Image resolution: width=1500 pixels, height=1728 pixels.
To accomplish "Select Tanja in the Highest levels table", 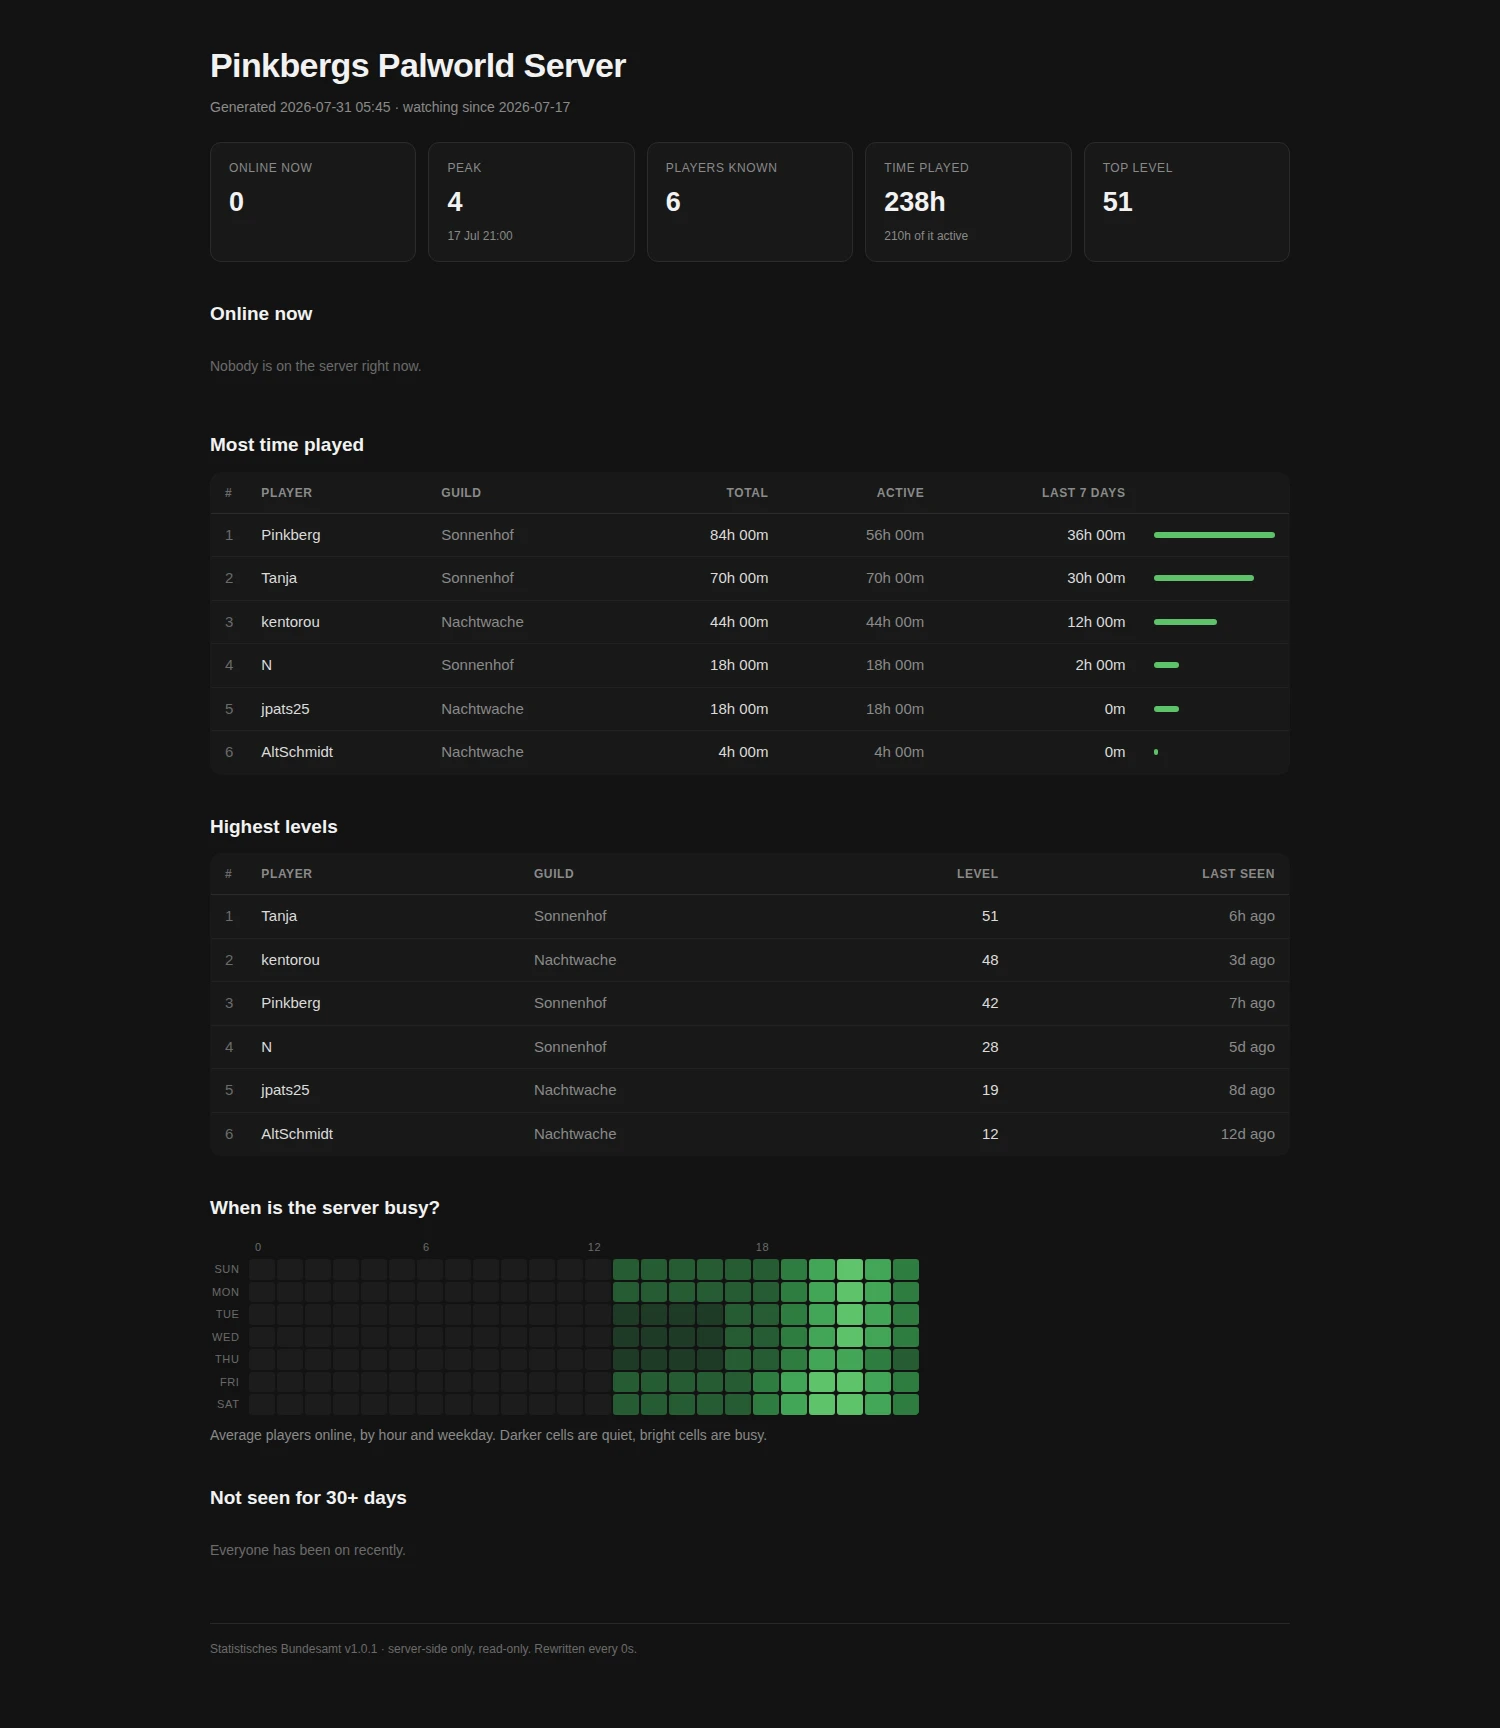I will coord(279,916).
